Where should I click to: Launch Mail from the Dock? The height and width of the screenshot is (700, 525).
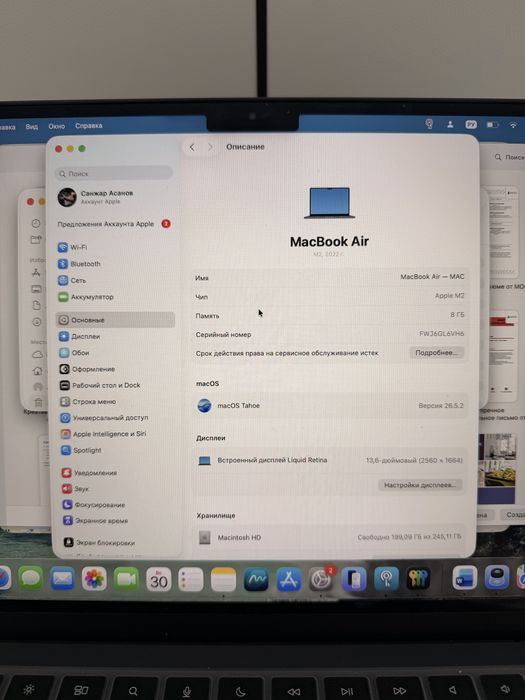[x=62, y=579]
